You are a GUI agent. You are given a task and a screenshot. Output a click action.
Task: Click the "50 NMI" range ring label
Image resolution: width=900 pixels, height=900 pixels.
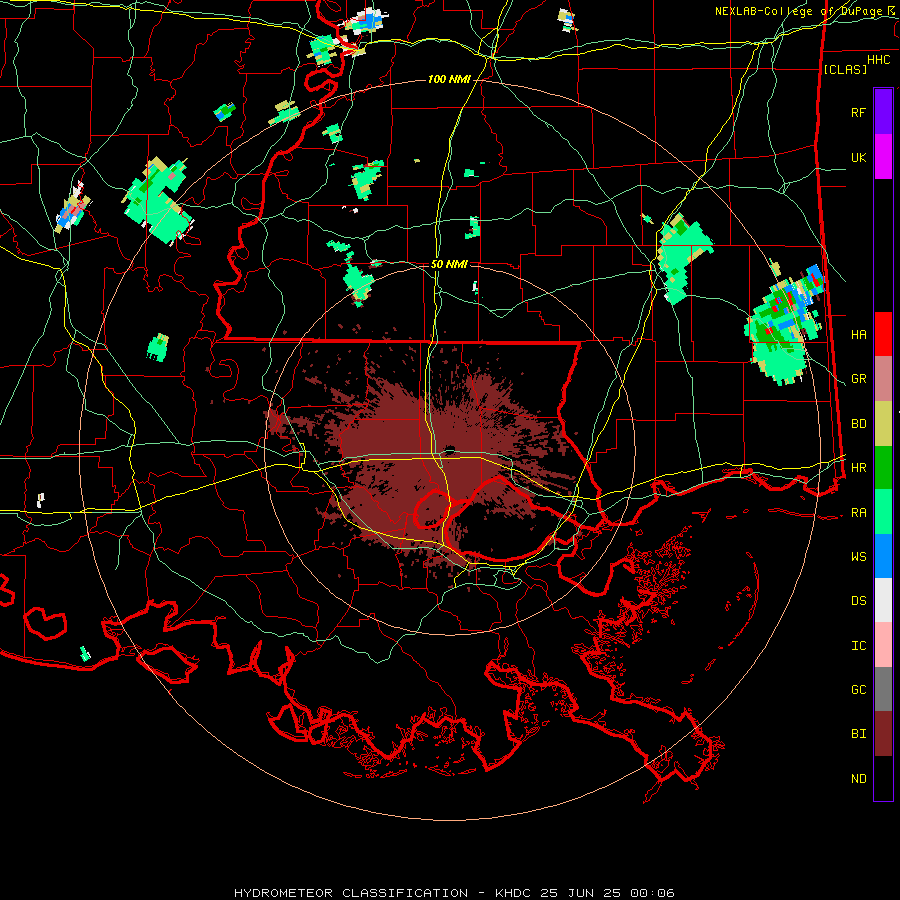449,264
